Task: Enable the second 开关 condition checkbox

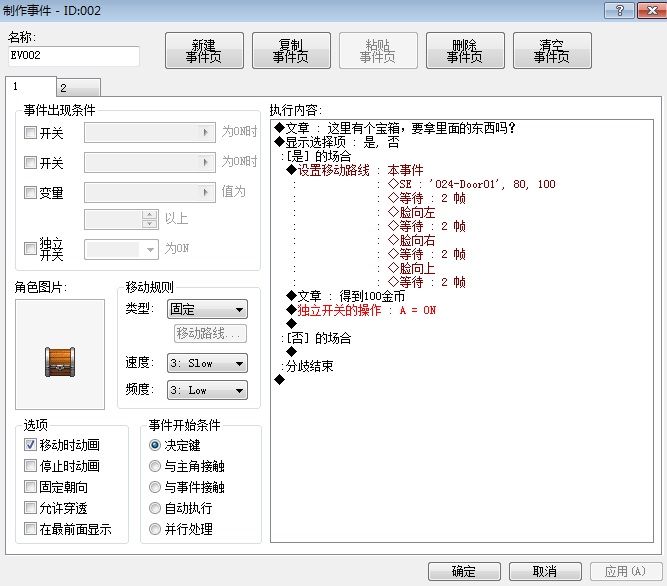Action: (30, 162)
